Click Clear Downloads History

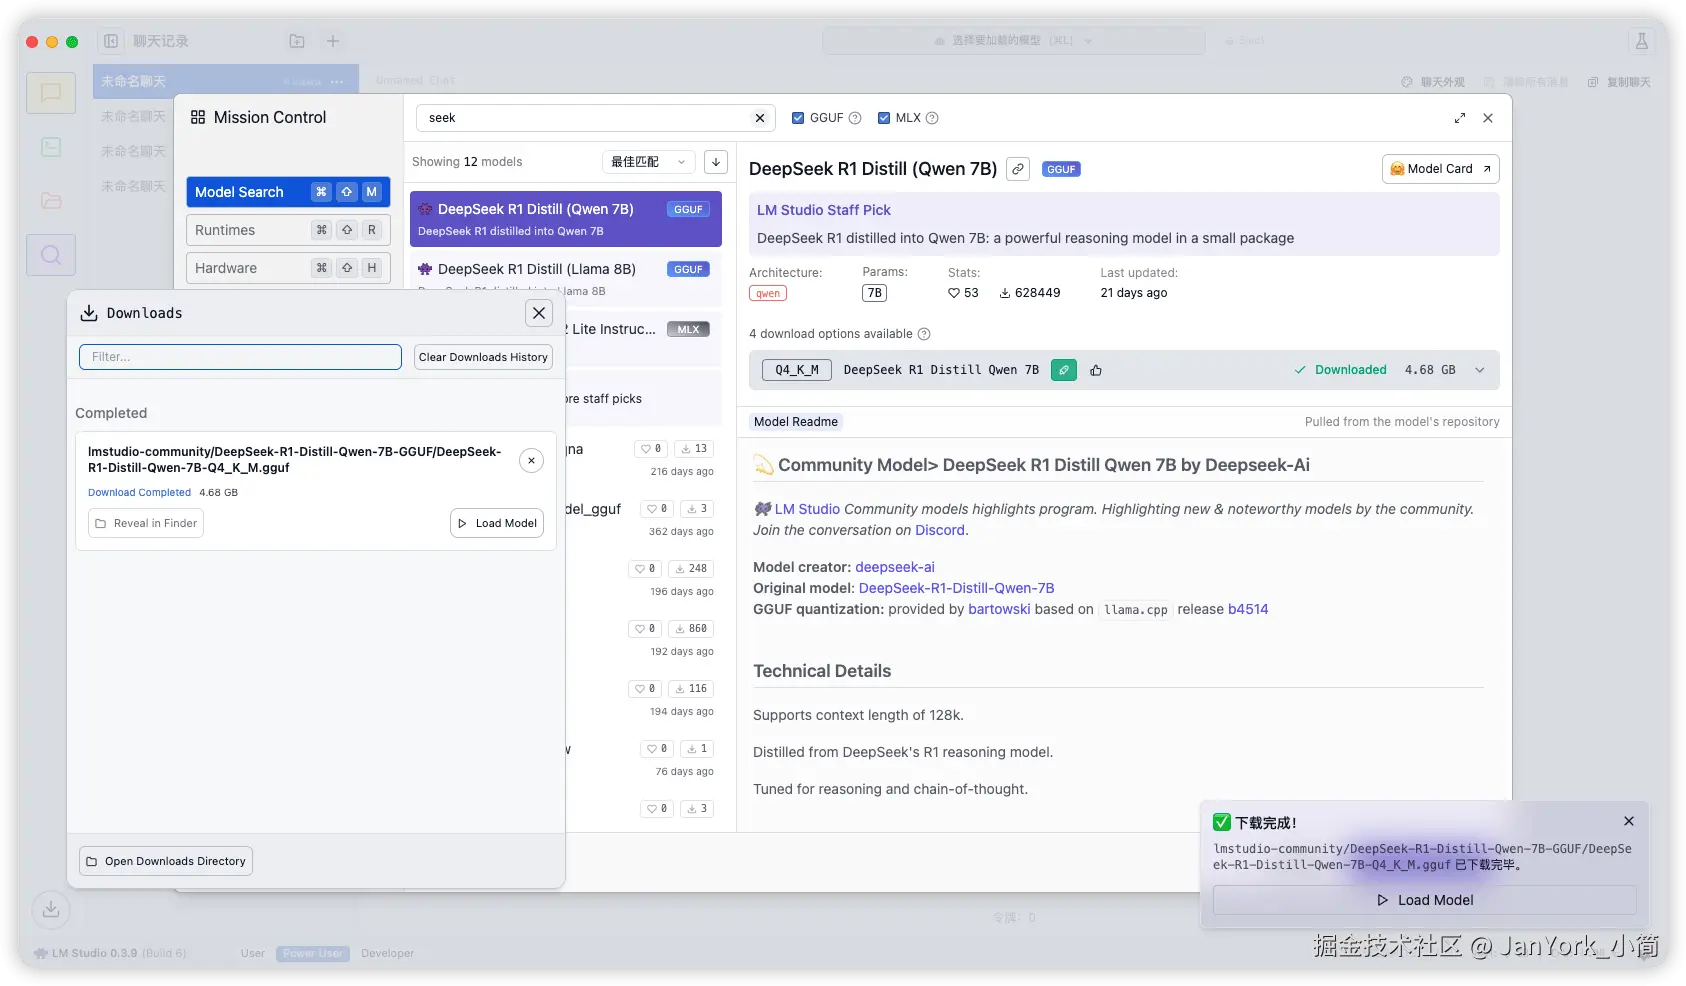click(483, 357)
